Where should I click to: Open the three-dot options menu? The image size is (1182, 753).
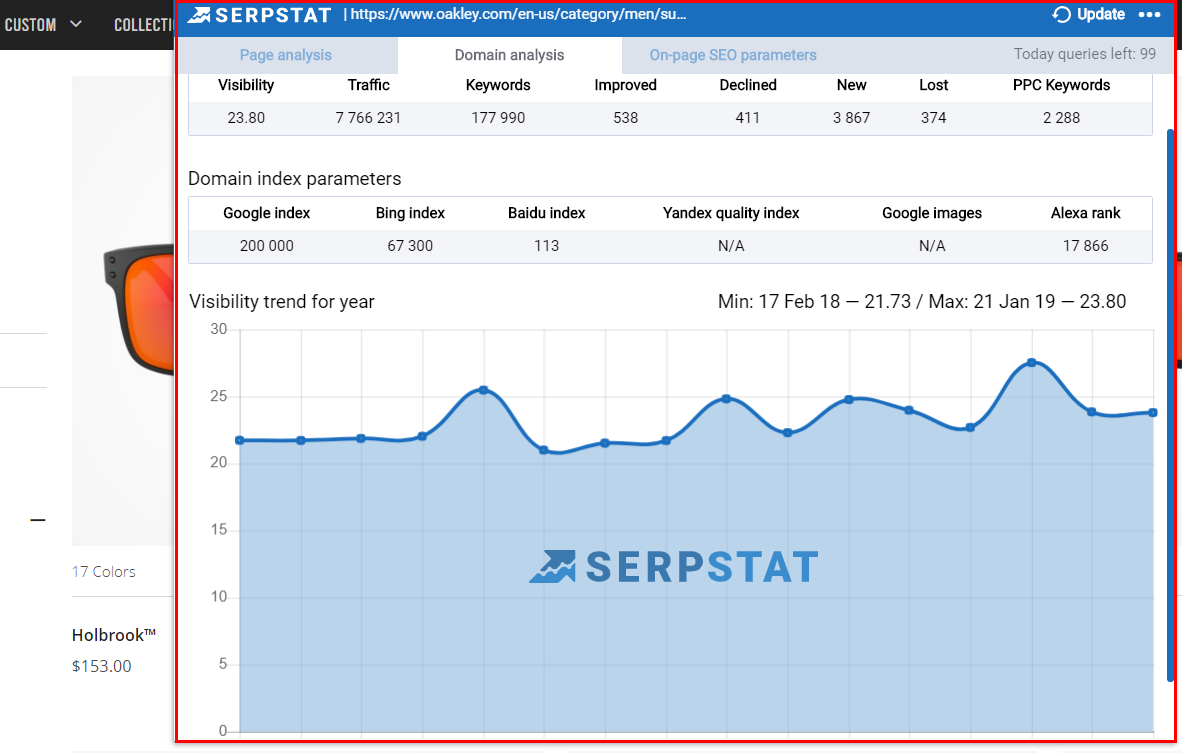pos(1150,15)
